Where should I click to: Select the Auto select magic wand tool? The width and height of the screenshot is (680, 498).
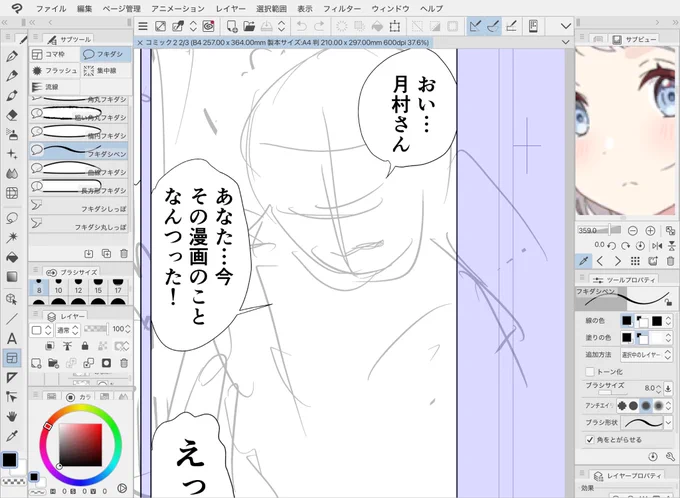(12, 238)
